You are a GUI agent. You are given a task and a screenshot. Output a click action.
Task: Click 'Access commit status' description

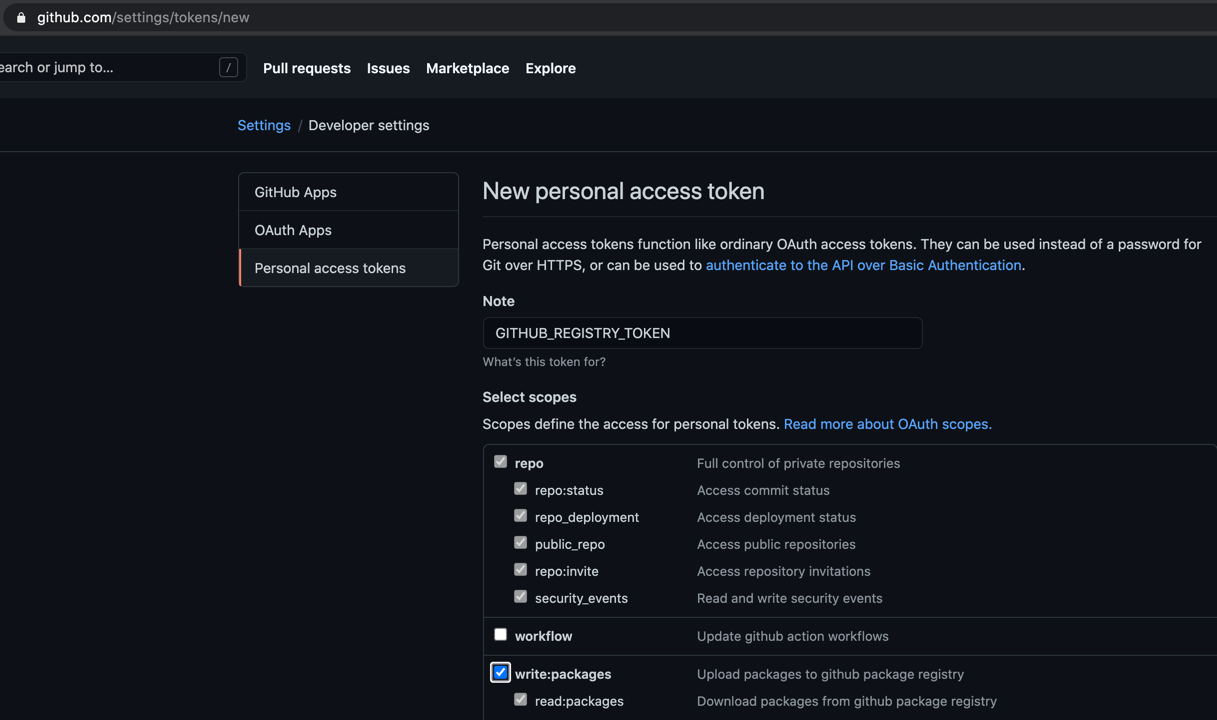pos(763,490)
